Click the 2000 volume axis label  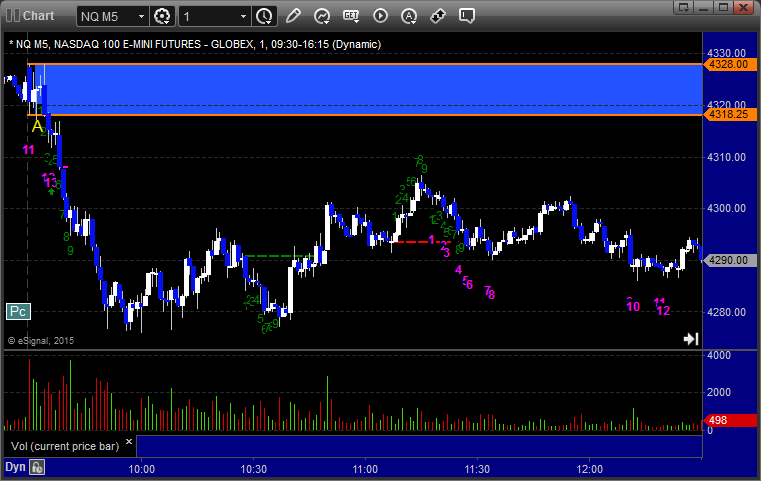[x=719, y=392]
